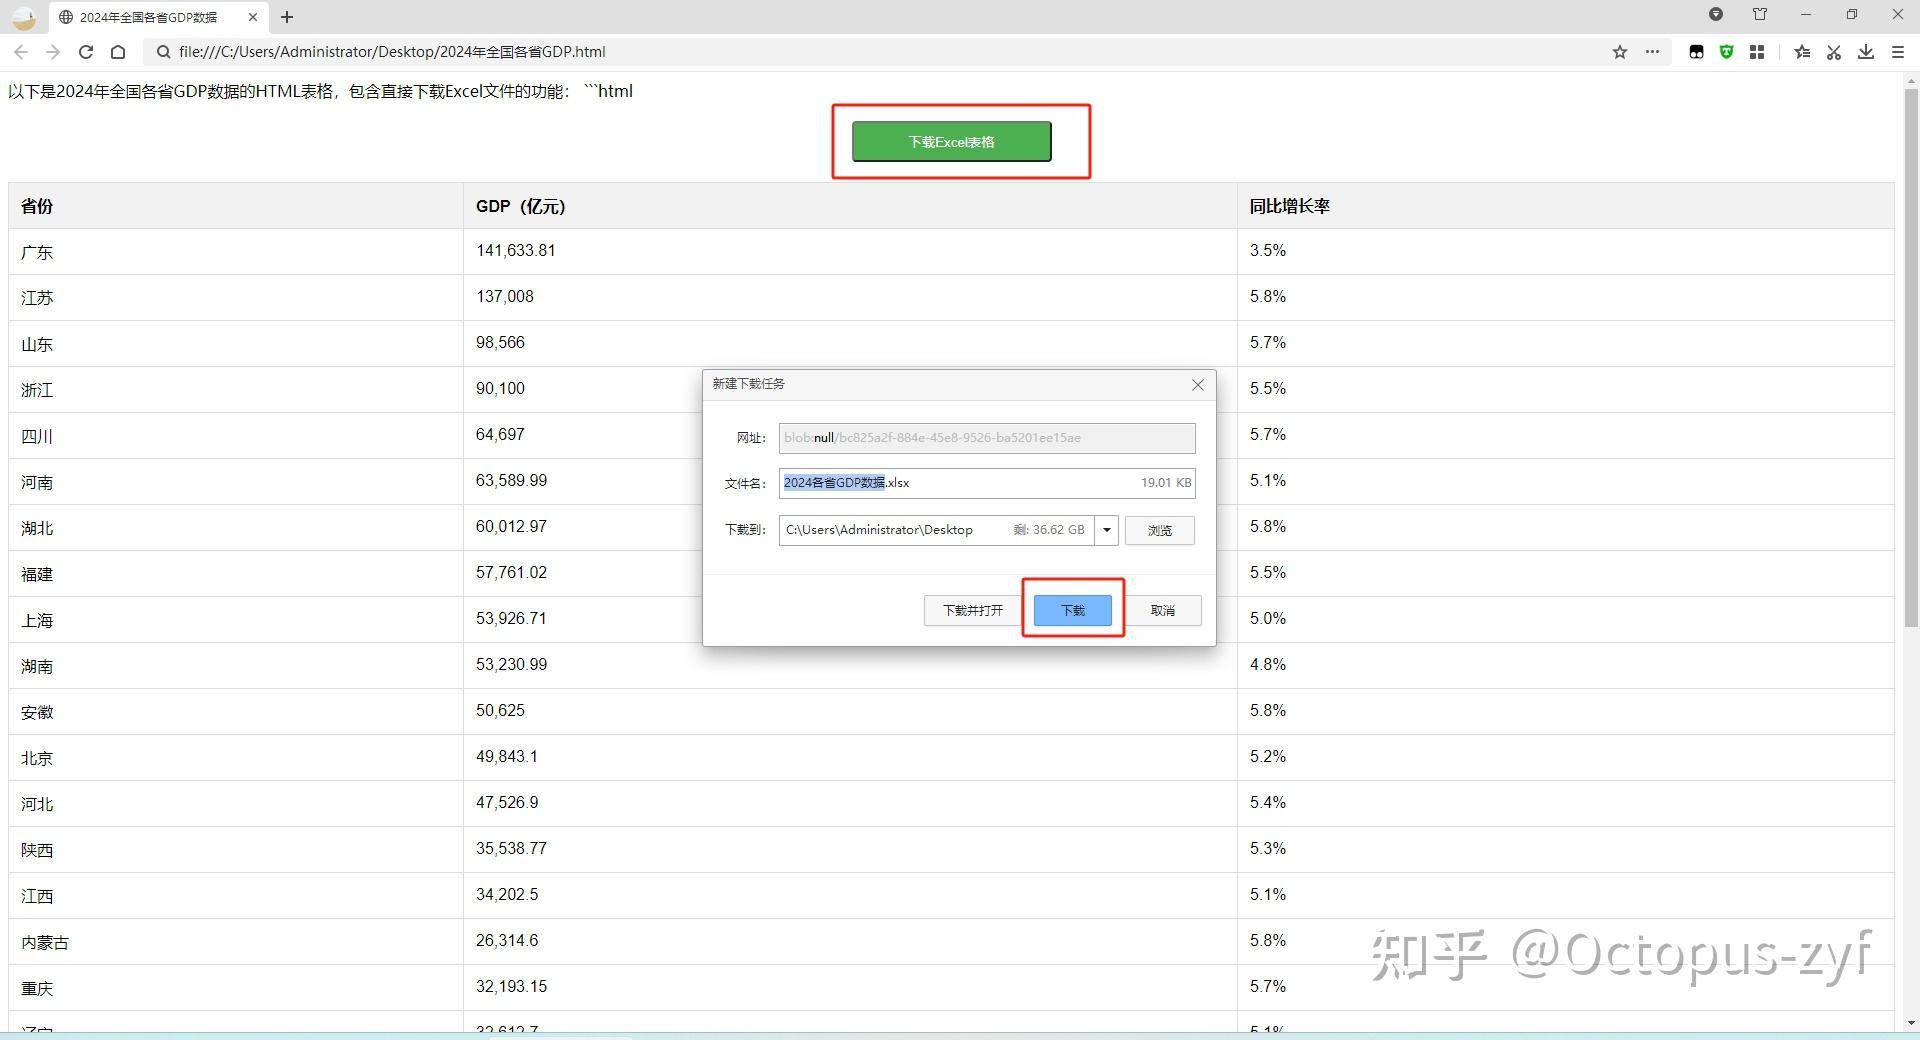Click the scrollbar down arrow
This screenshot has height=1040, width=1920.
pos(1911,1023)
